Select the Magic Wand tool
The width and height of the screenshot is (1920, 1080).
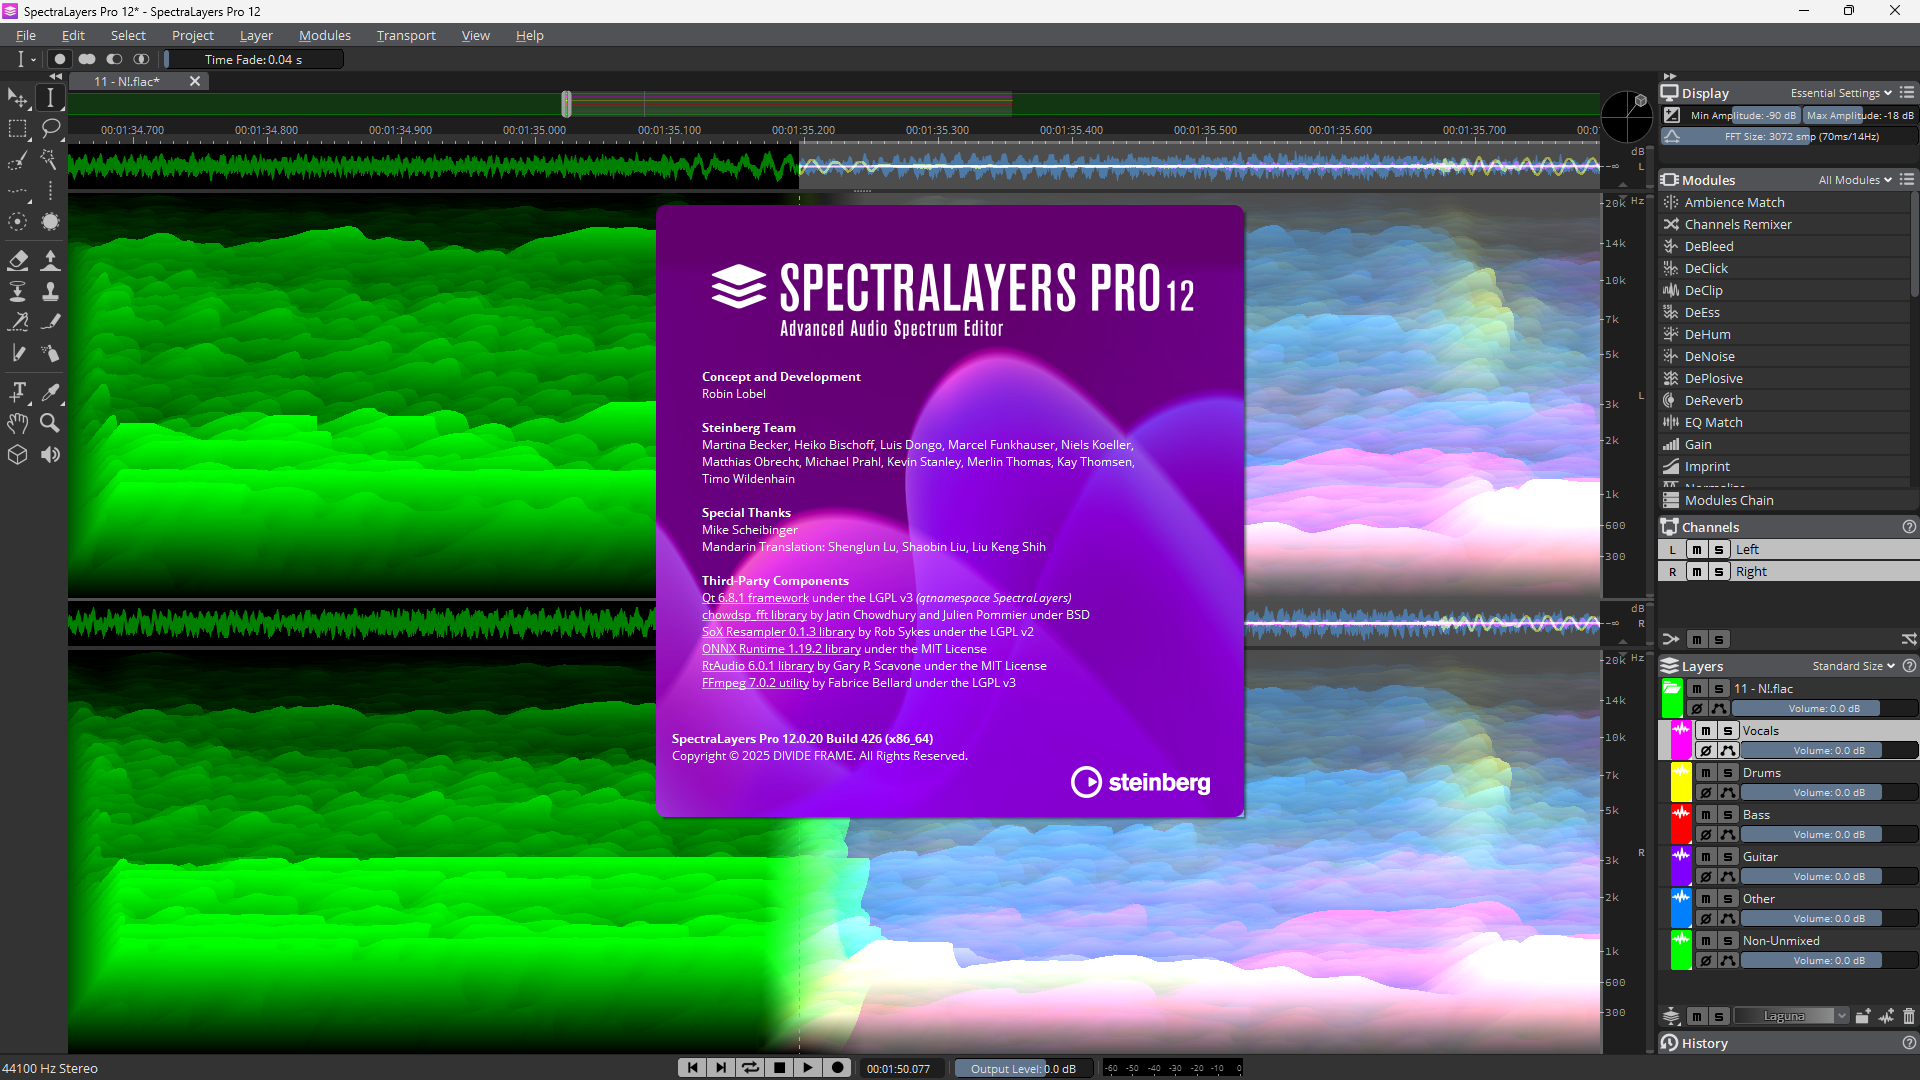click(x=50, y=160)
